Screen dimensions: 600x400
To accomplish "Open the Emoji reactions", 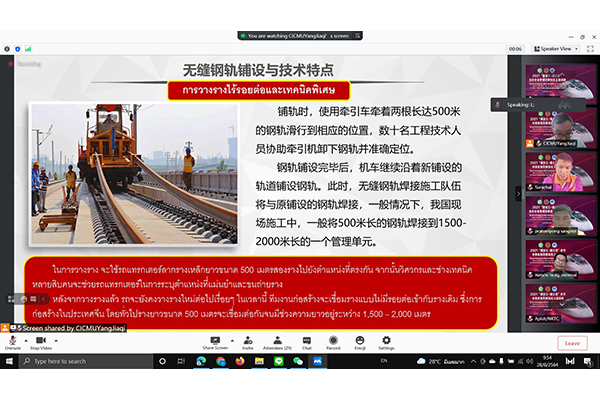I will coord(360,341).
